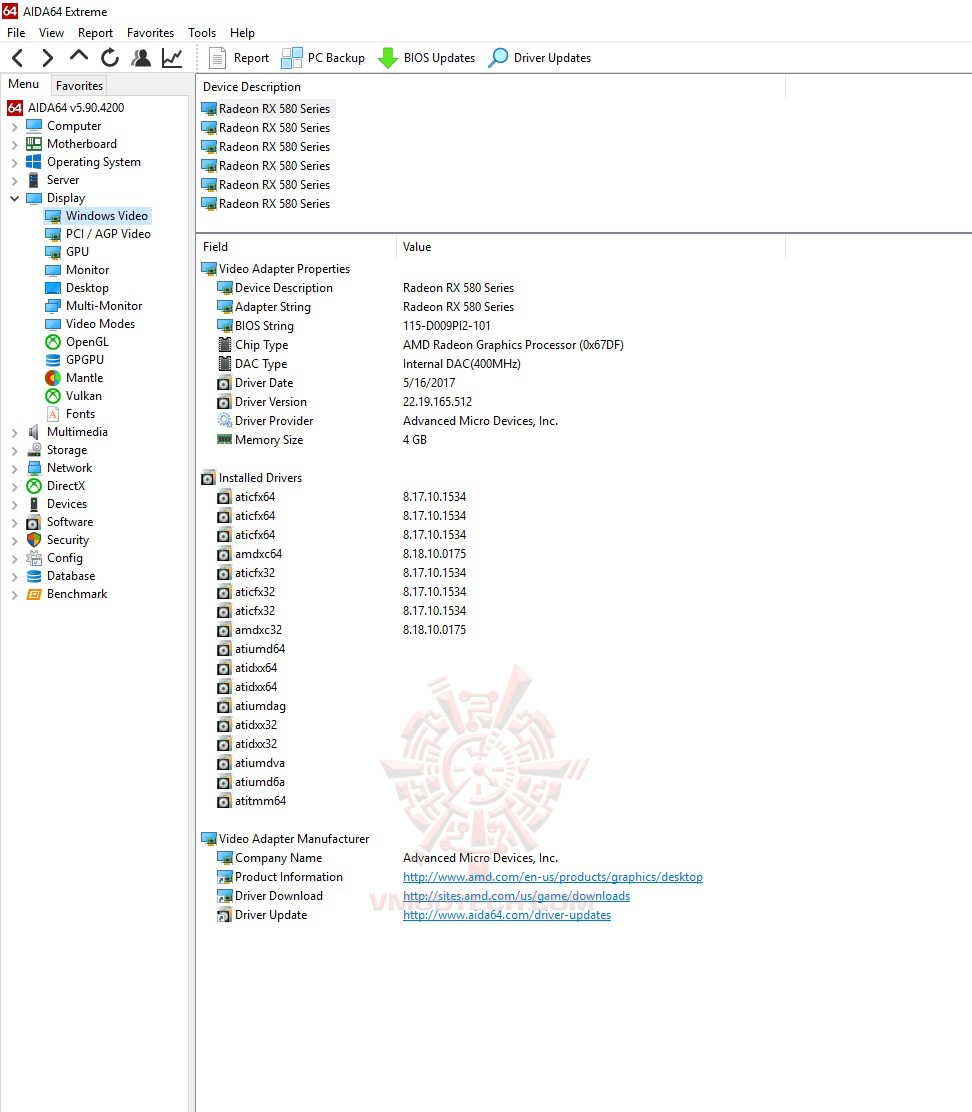Image resolution: width=972 pixels, height=1112 pixels.
Task: Click the up-level arrow toolbar icon
Action: pos(79,56)
